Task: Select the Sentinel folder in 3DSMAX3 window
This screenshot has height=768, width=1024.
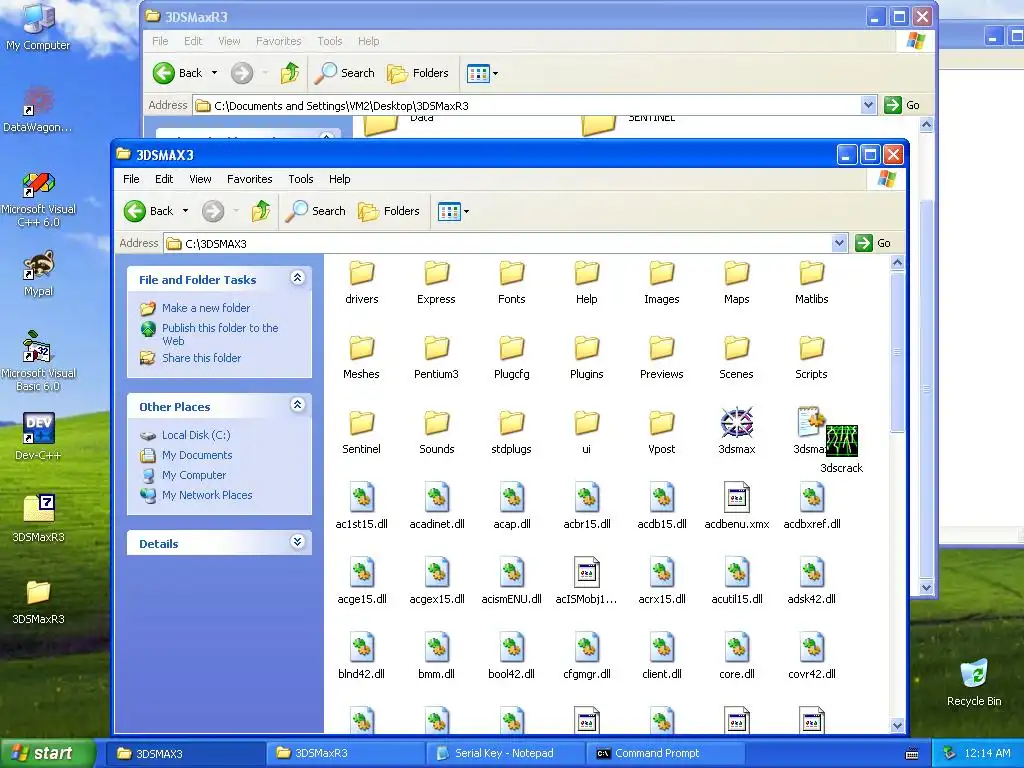Action: [x=361, y=432]
